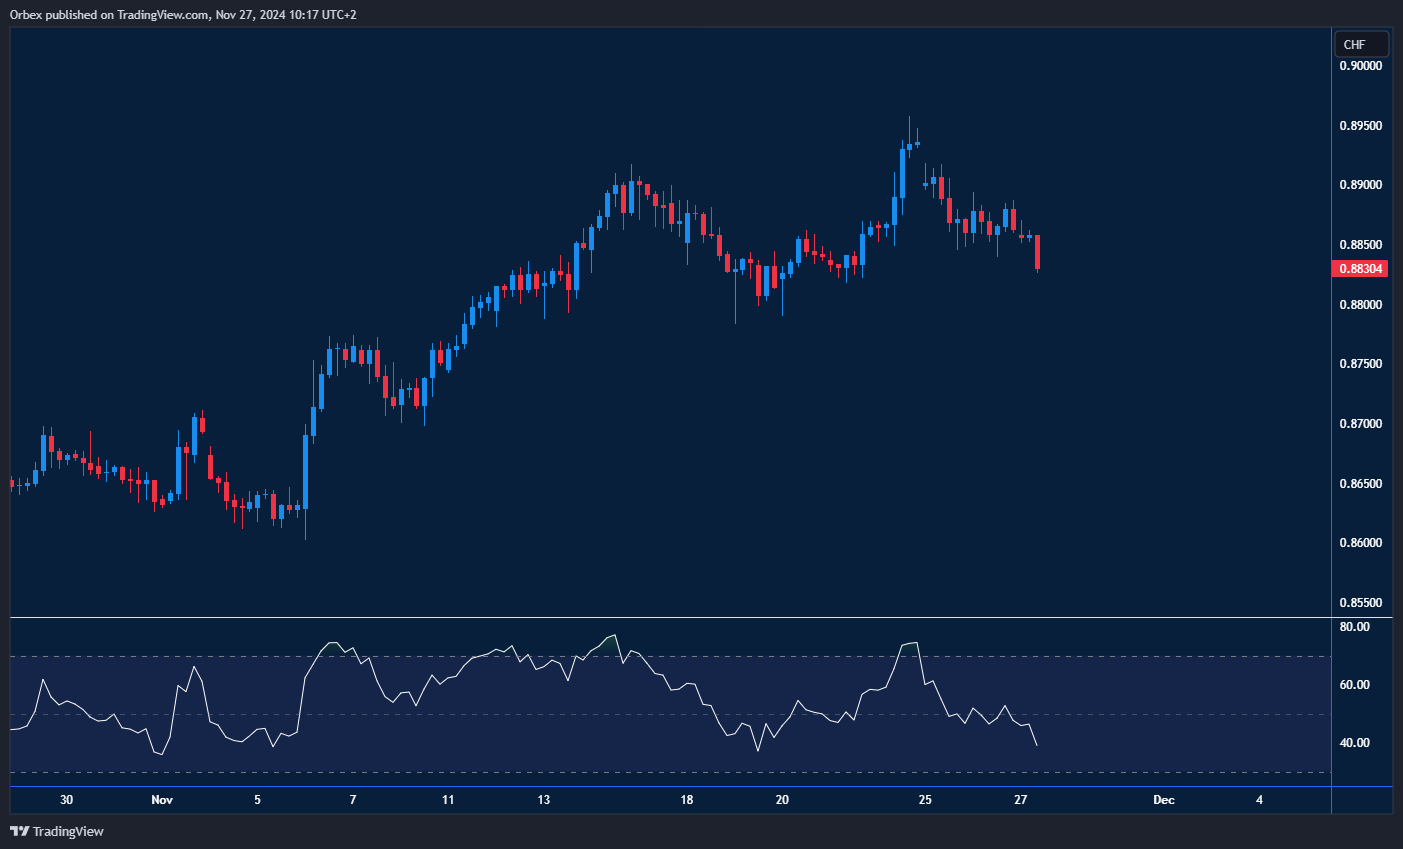Click the last red candlestick on the chart
This screenshot has width=1403, height=849.
click(x=1038, y=252)
